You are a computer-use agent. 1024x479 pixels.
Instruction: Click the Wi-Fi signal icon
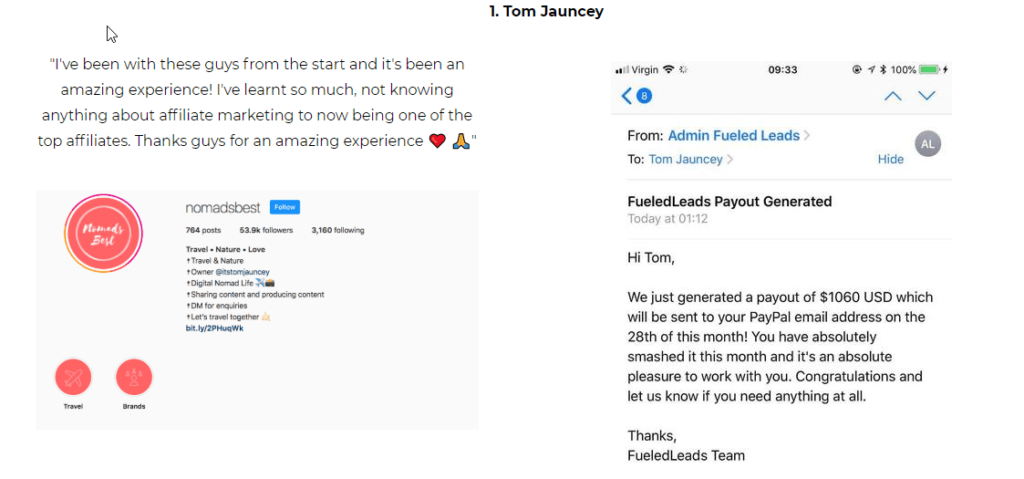click(667, 69)
